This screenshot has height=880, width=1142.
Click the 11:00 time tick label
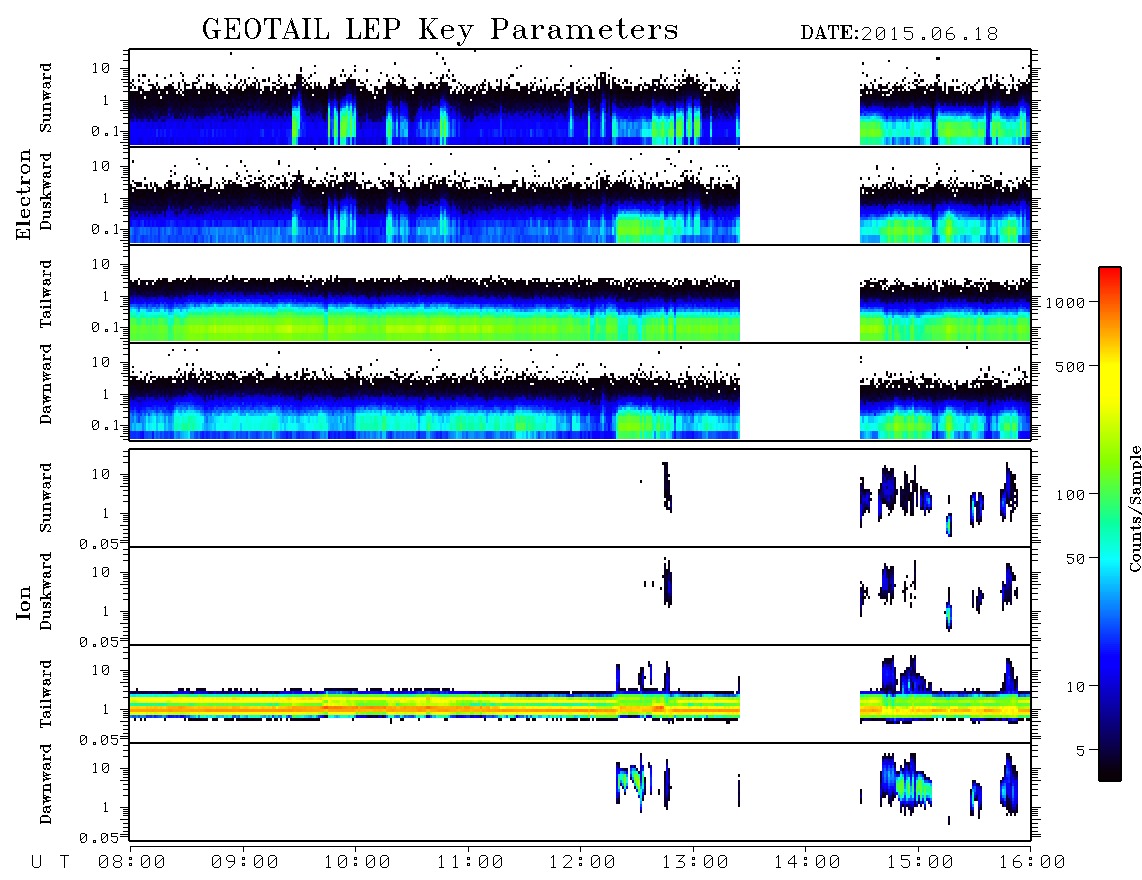[x=470, y=863]
